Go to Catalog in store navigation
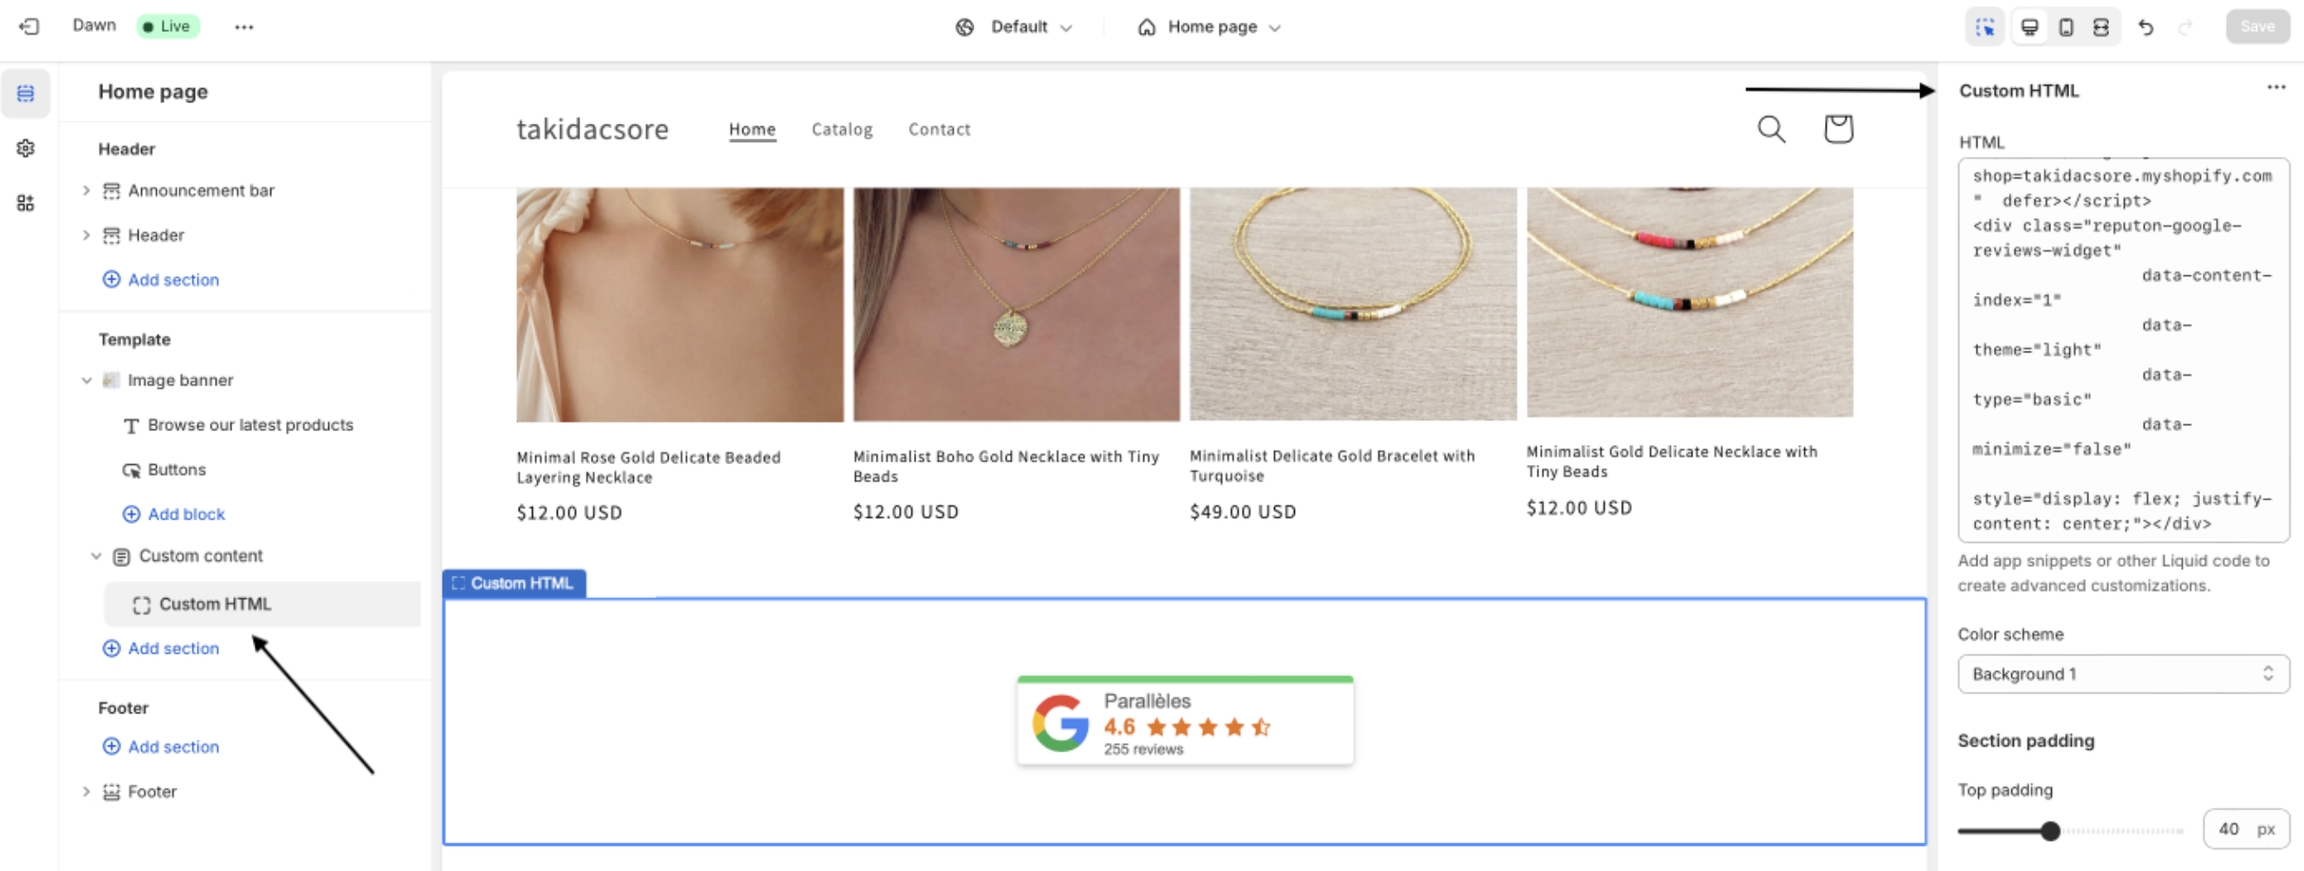Viewport: 2304px width, 871px height. point(841,129)
